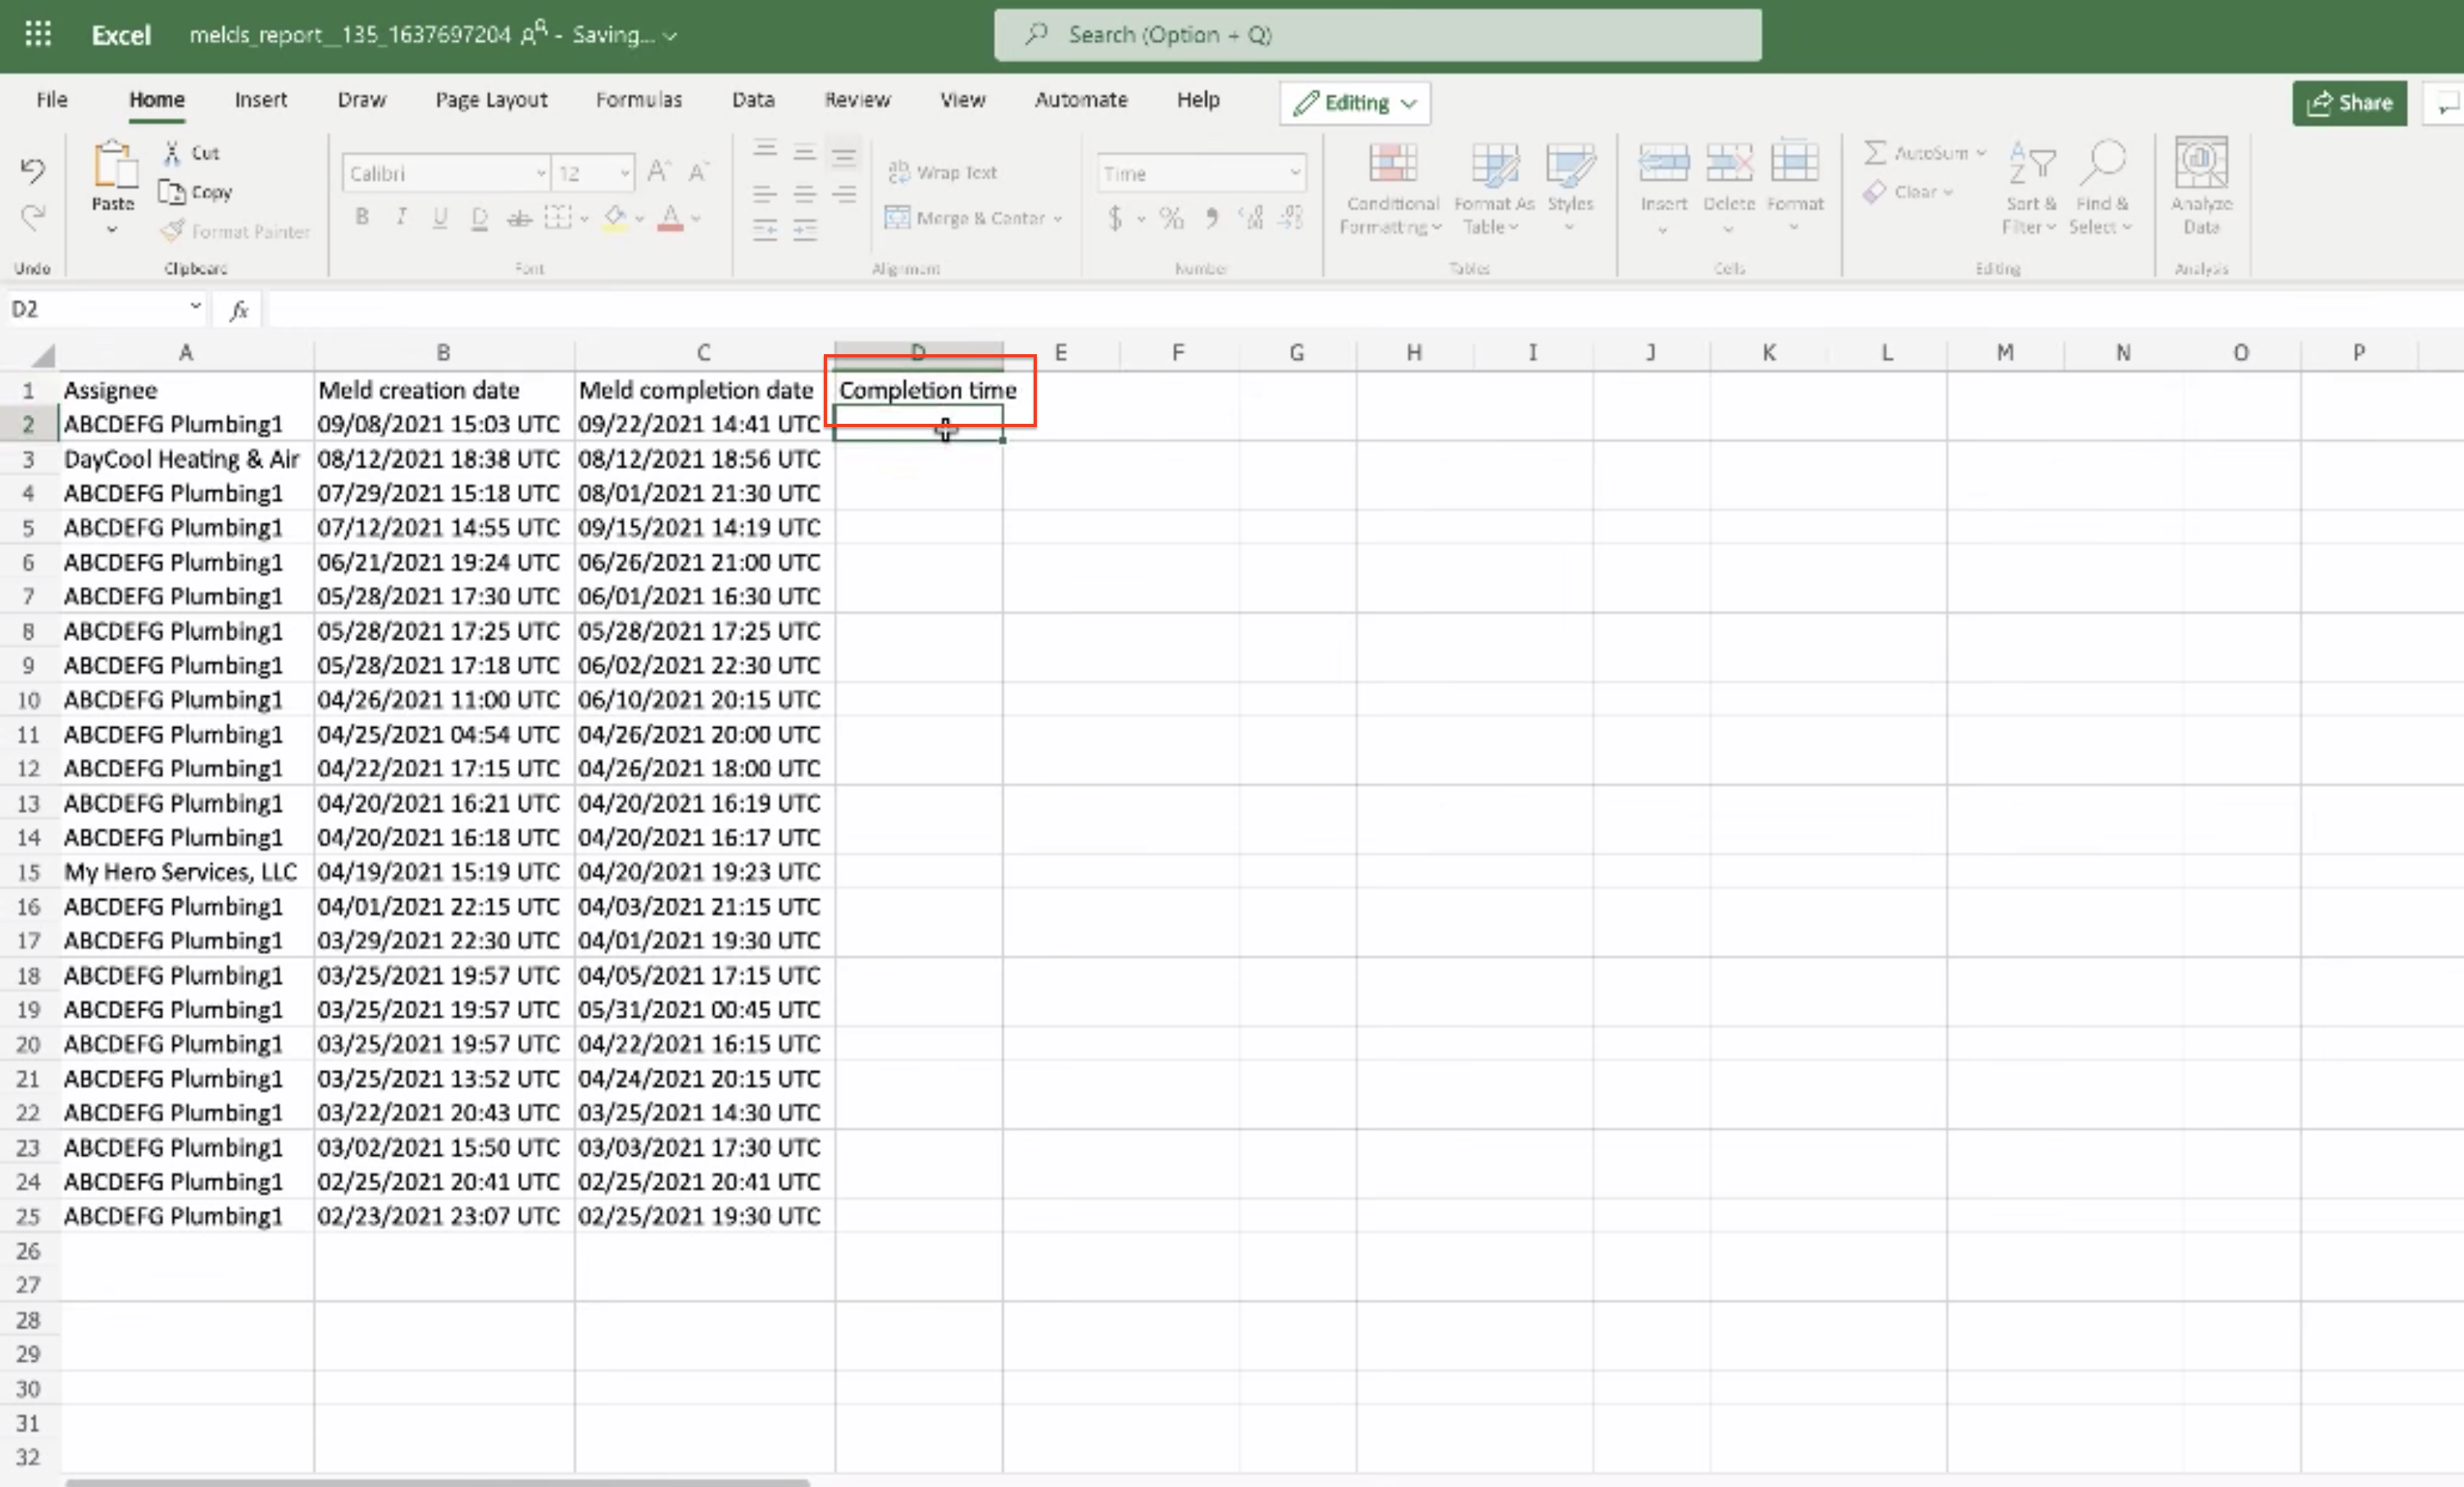Screen dimensions: 2464x1487
Task: Open the app launcher grid icon
Action: 38,35
